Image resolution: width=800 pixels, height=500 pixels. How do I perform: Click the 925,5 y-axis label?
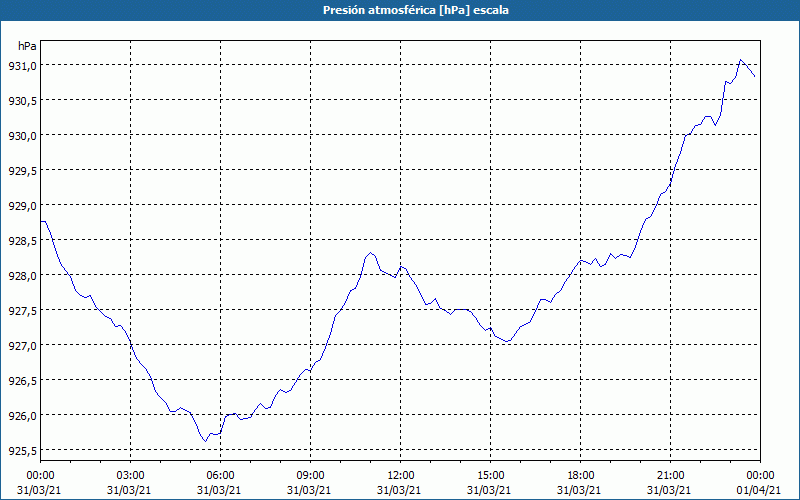coord(22,451)
